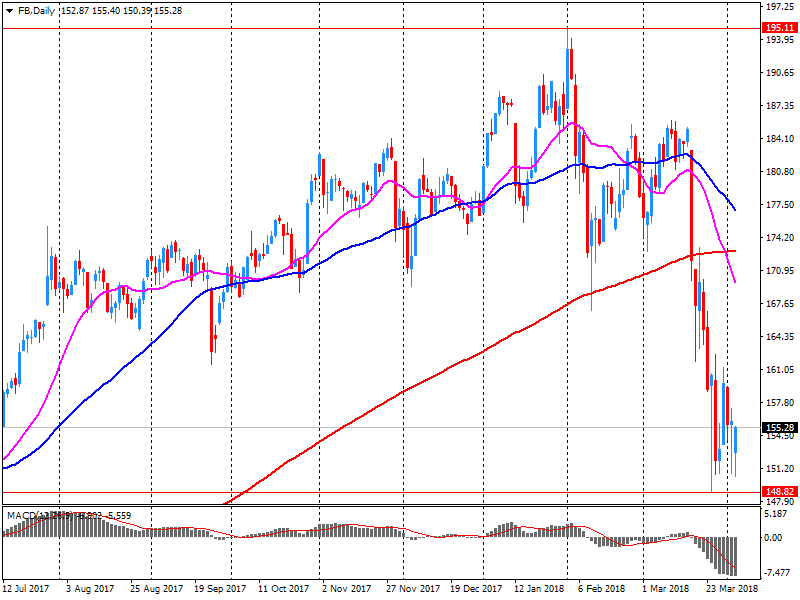Select the OHLC values 152.87 155.40 150.39 155.28

tap(121, 11)
